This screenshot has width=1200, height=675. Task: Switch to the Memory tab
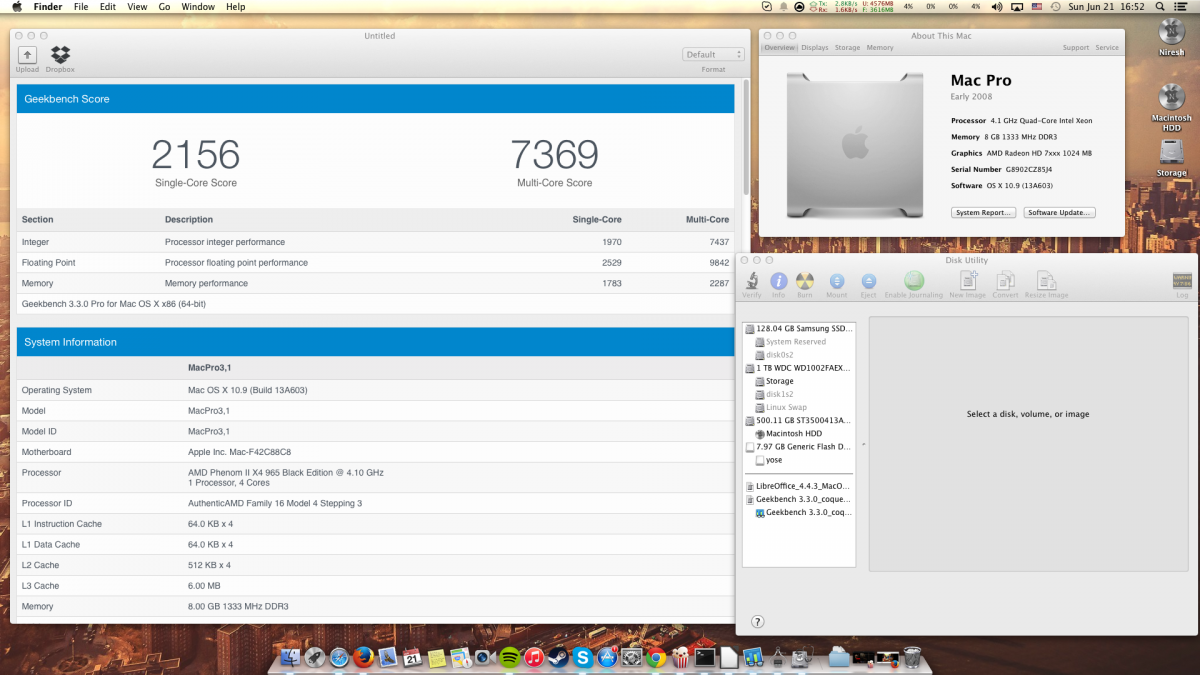coord(880,48)
